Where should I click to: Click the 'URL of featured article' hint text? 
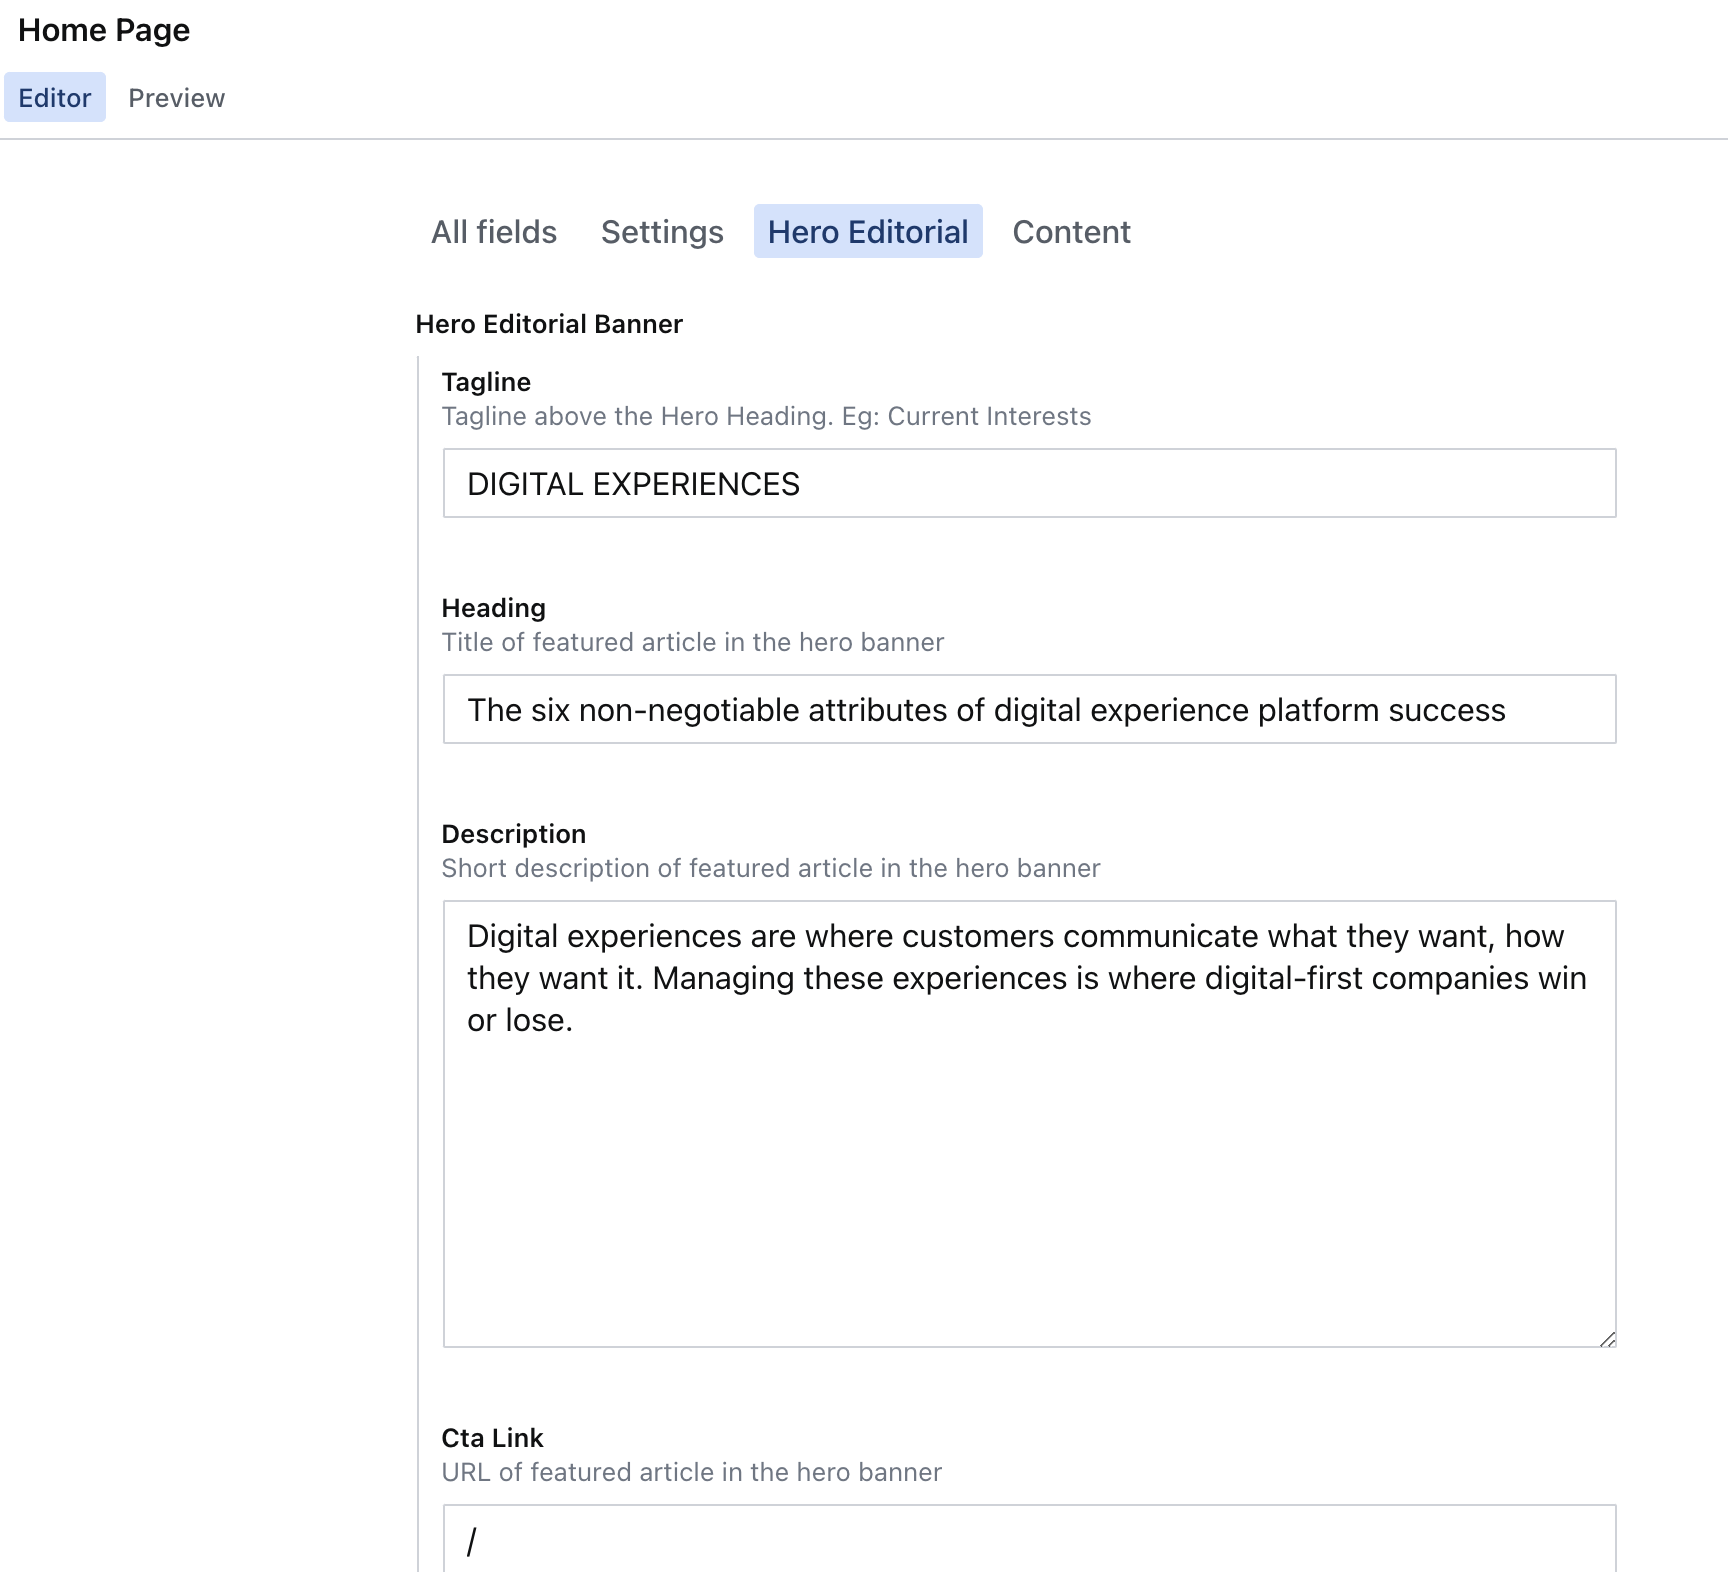click(691, 1472)
